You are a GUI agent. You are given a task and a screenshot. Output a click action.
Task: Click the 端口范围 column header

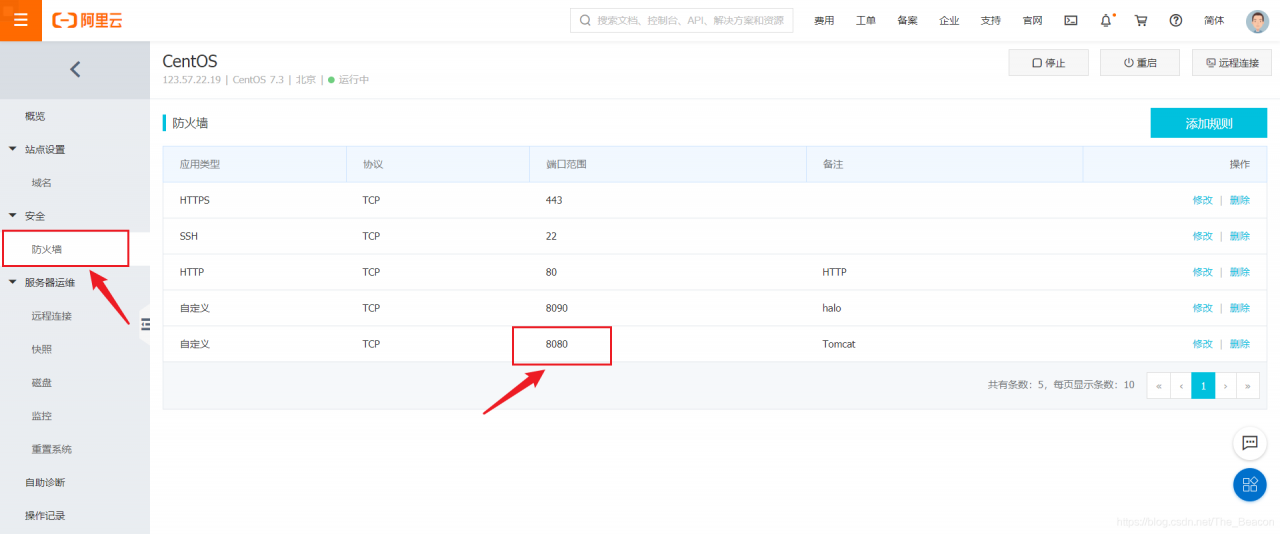tap(566, 164)
